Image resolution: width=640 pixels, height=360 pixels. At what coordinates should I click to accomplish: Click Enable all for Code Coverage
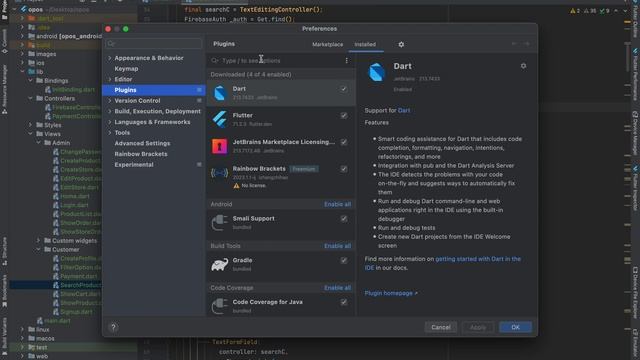pos(337,288)
